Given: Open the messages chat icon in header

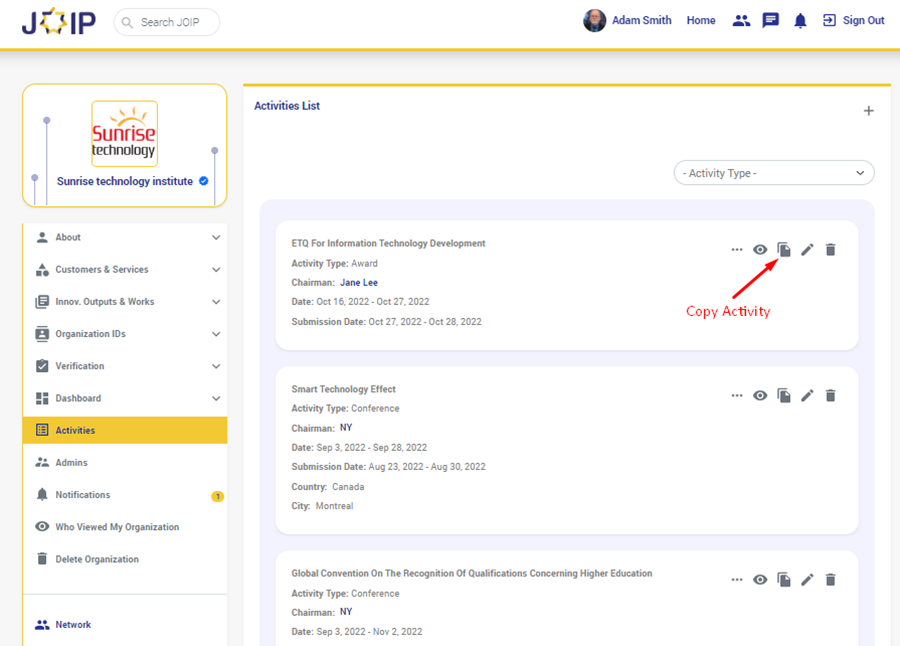Looking at the screenshot, I should tap(770, 21).
